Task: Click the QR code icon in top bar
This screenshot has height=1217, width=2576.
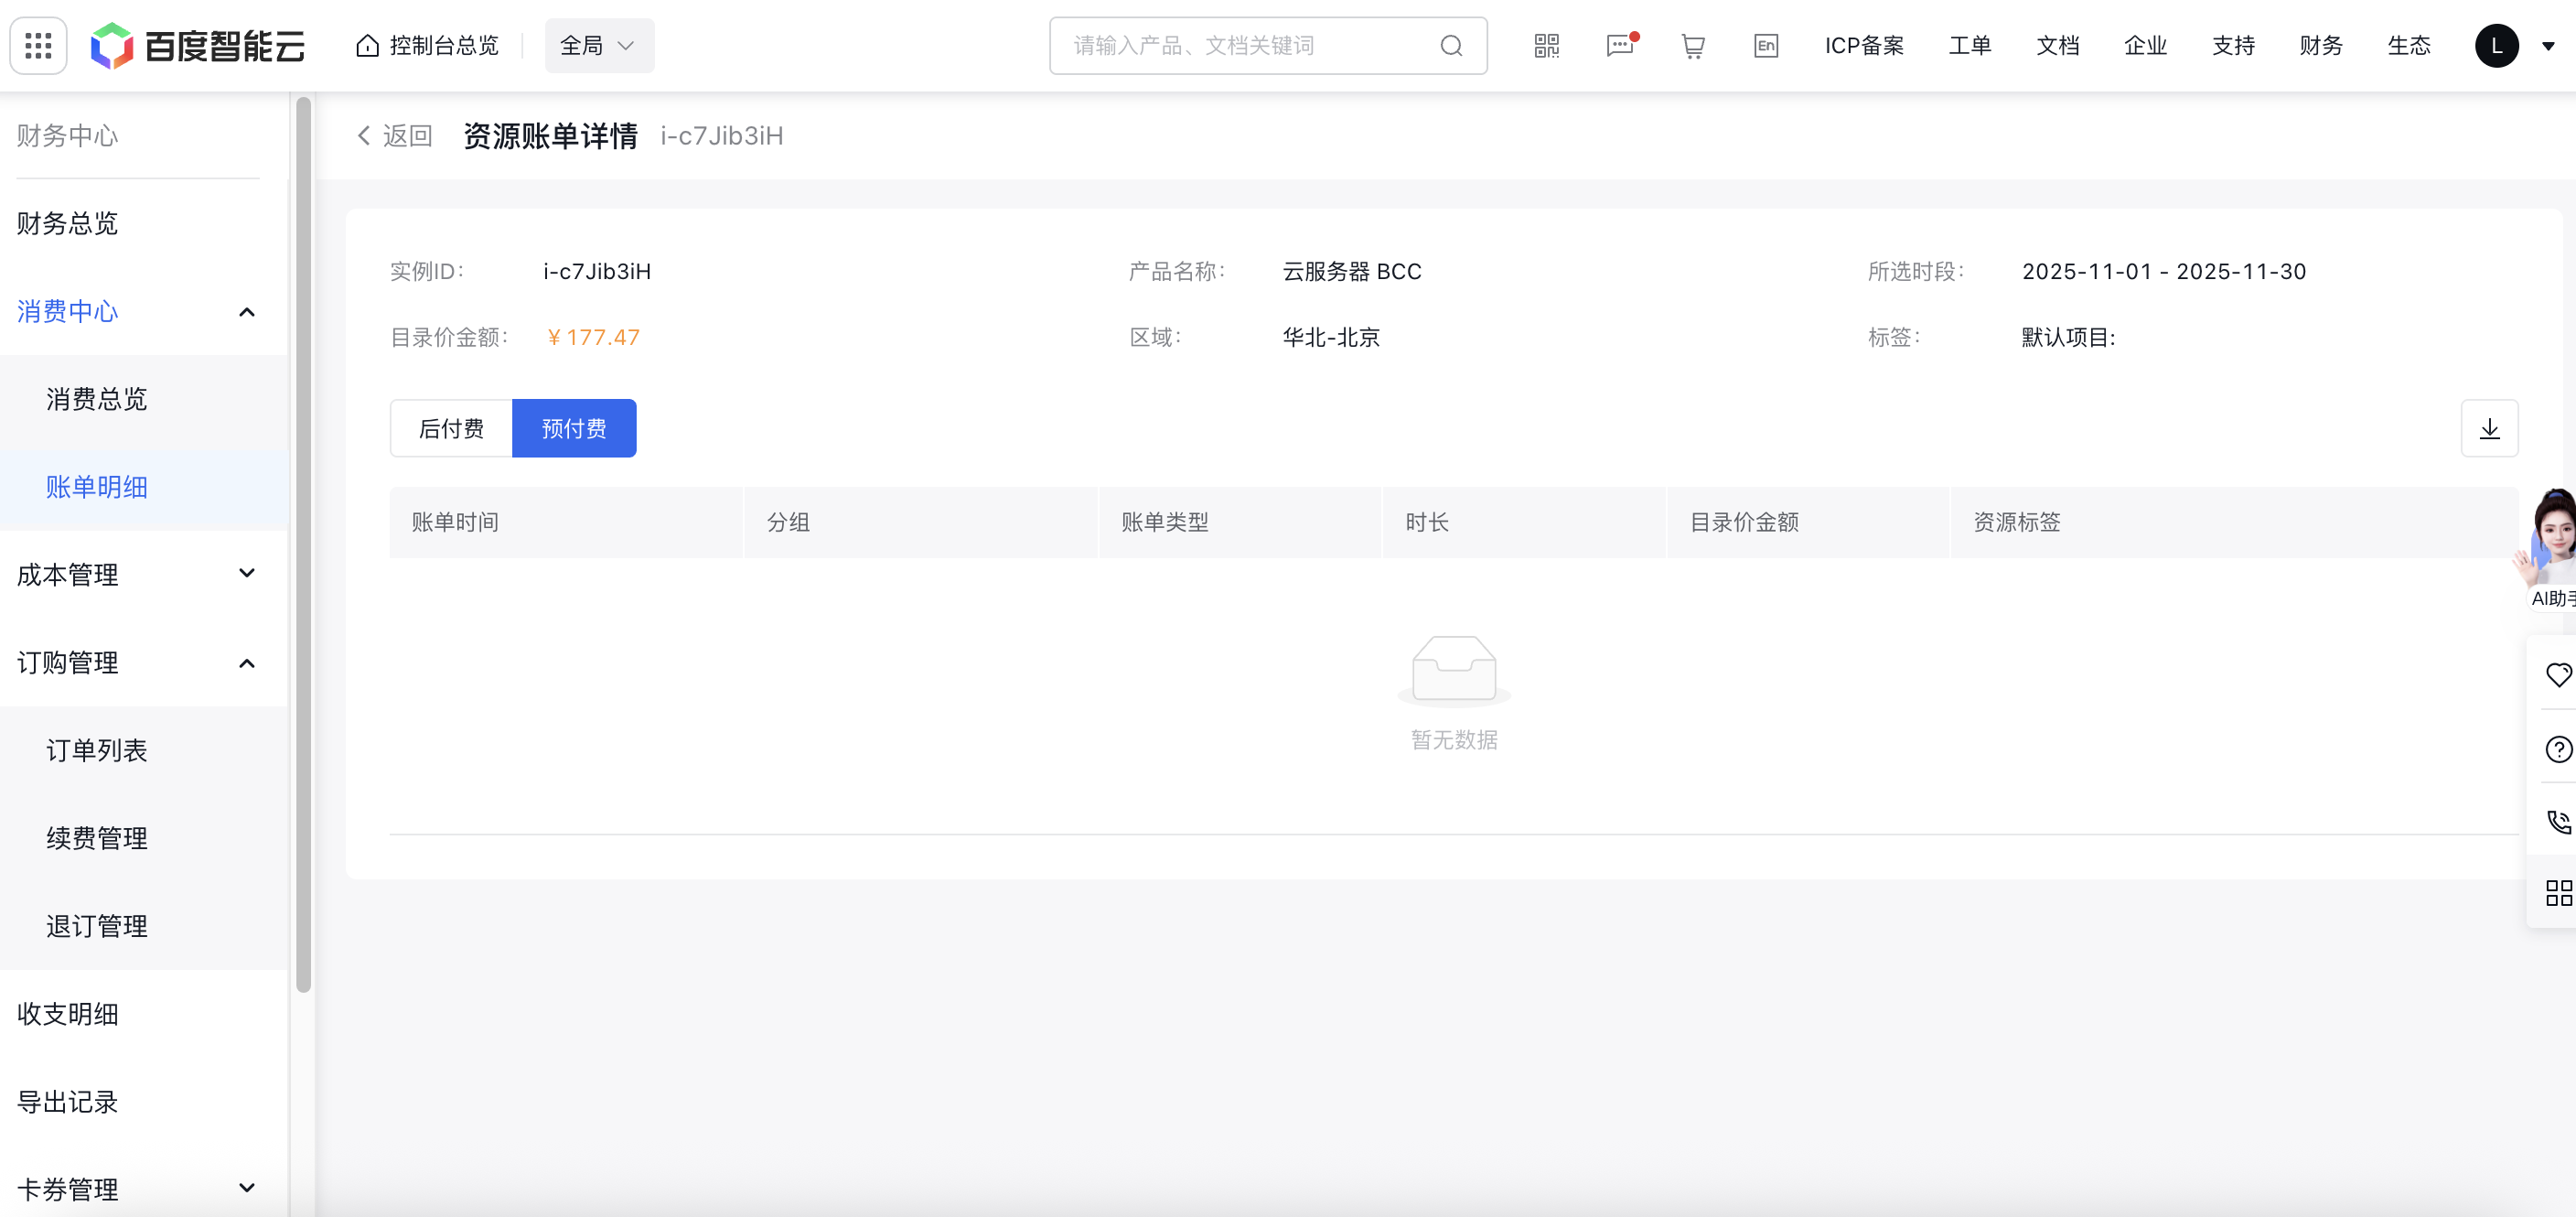Action: [1545, 45]
